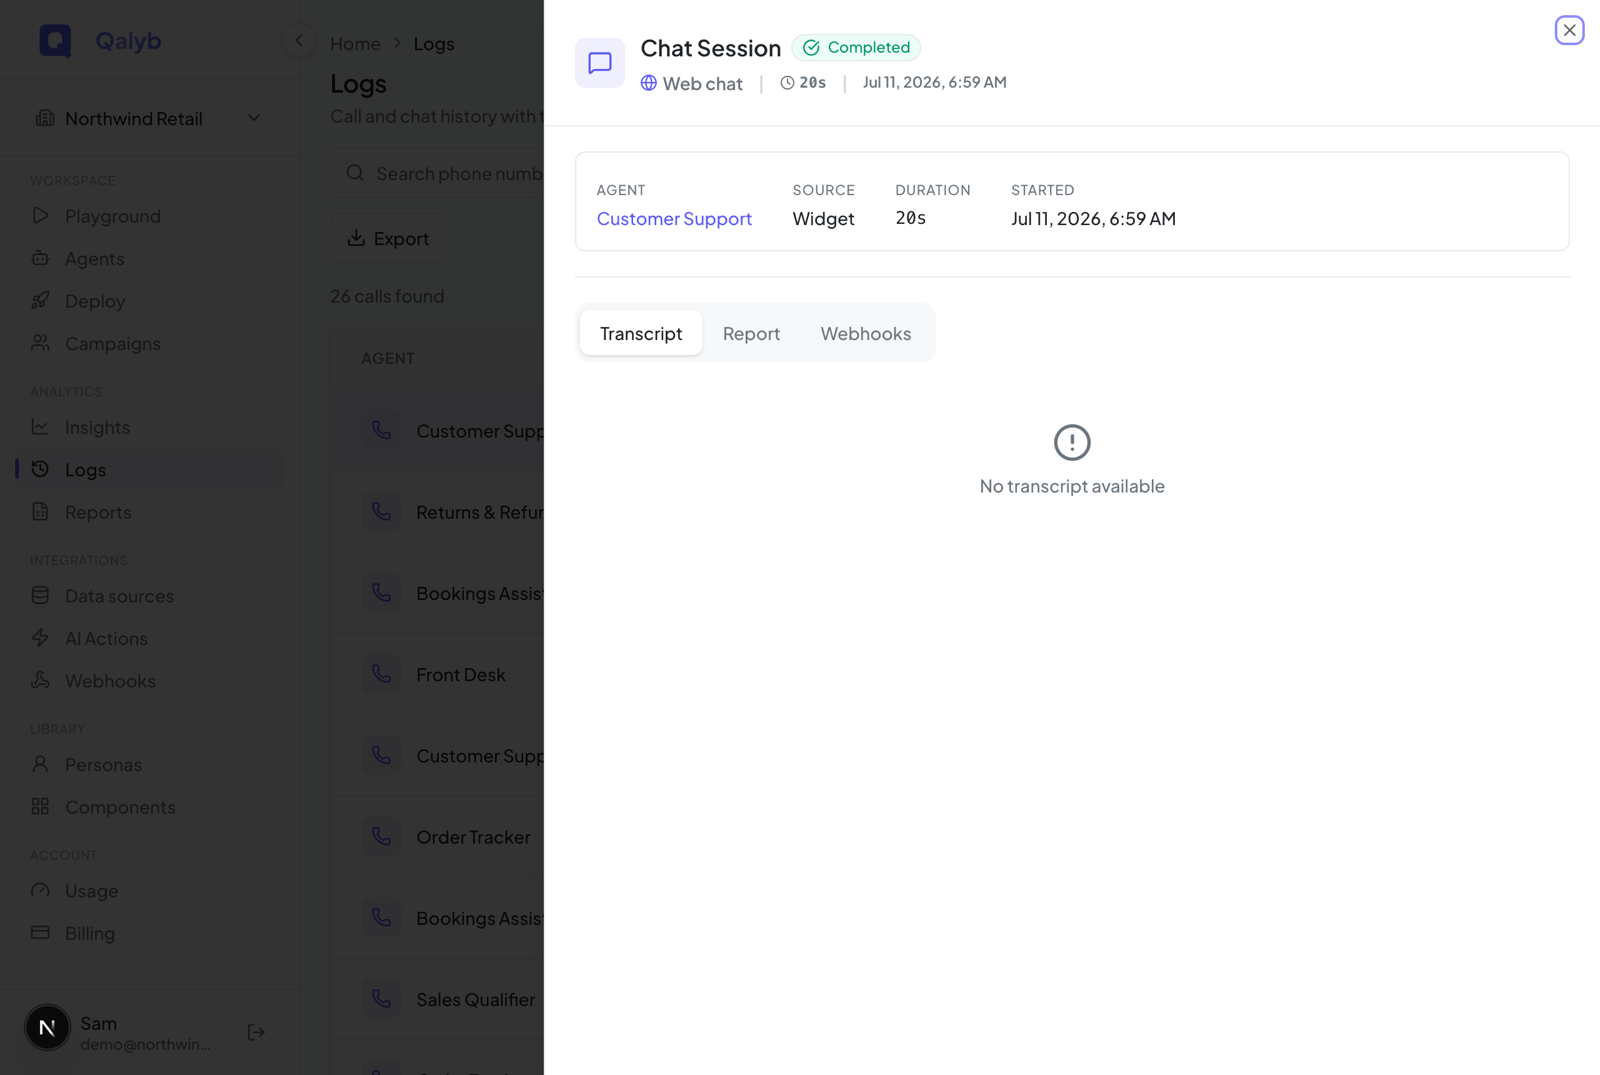Click the Home breadcrumb link
1600x1075 pixels.
355,43
